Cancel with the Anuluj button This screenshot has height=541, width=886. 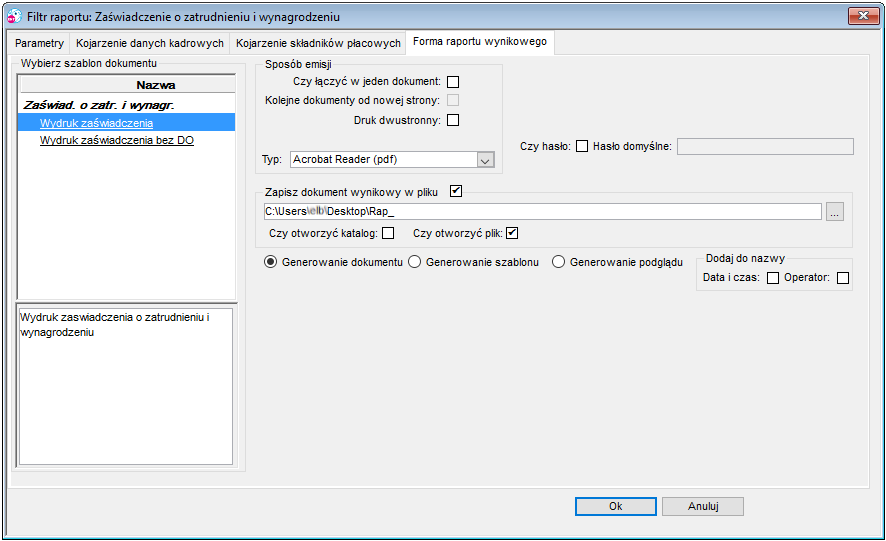[x=703, y=507]
